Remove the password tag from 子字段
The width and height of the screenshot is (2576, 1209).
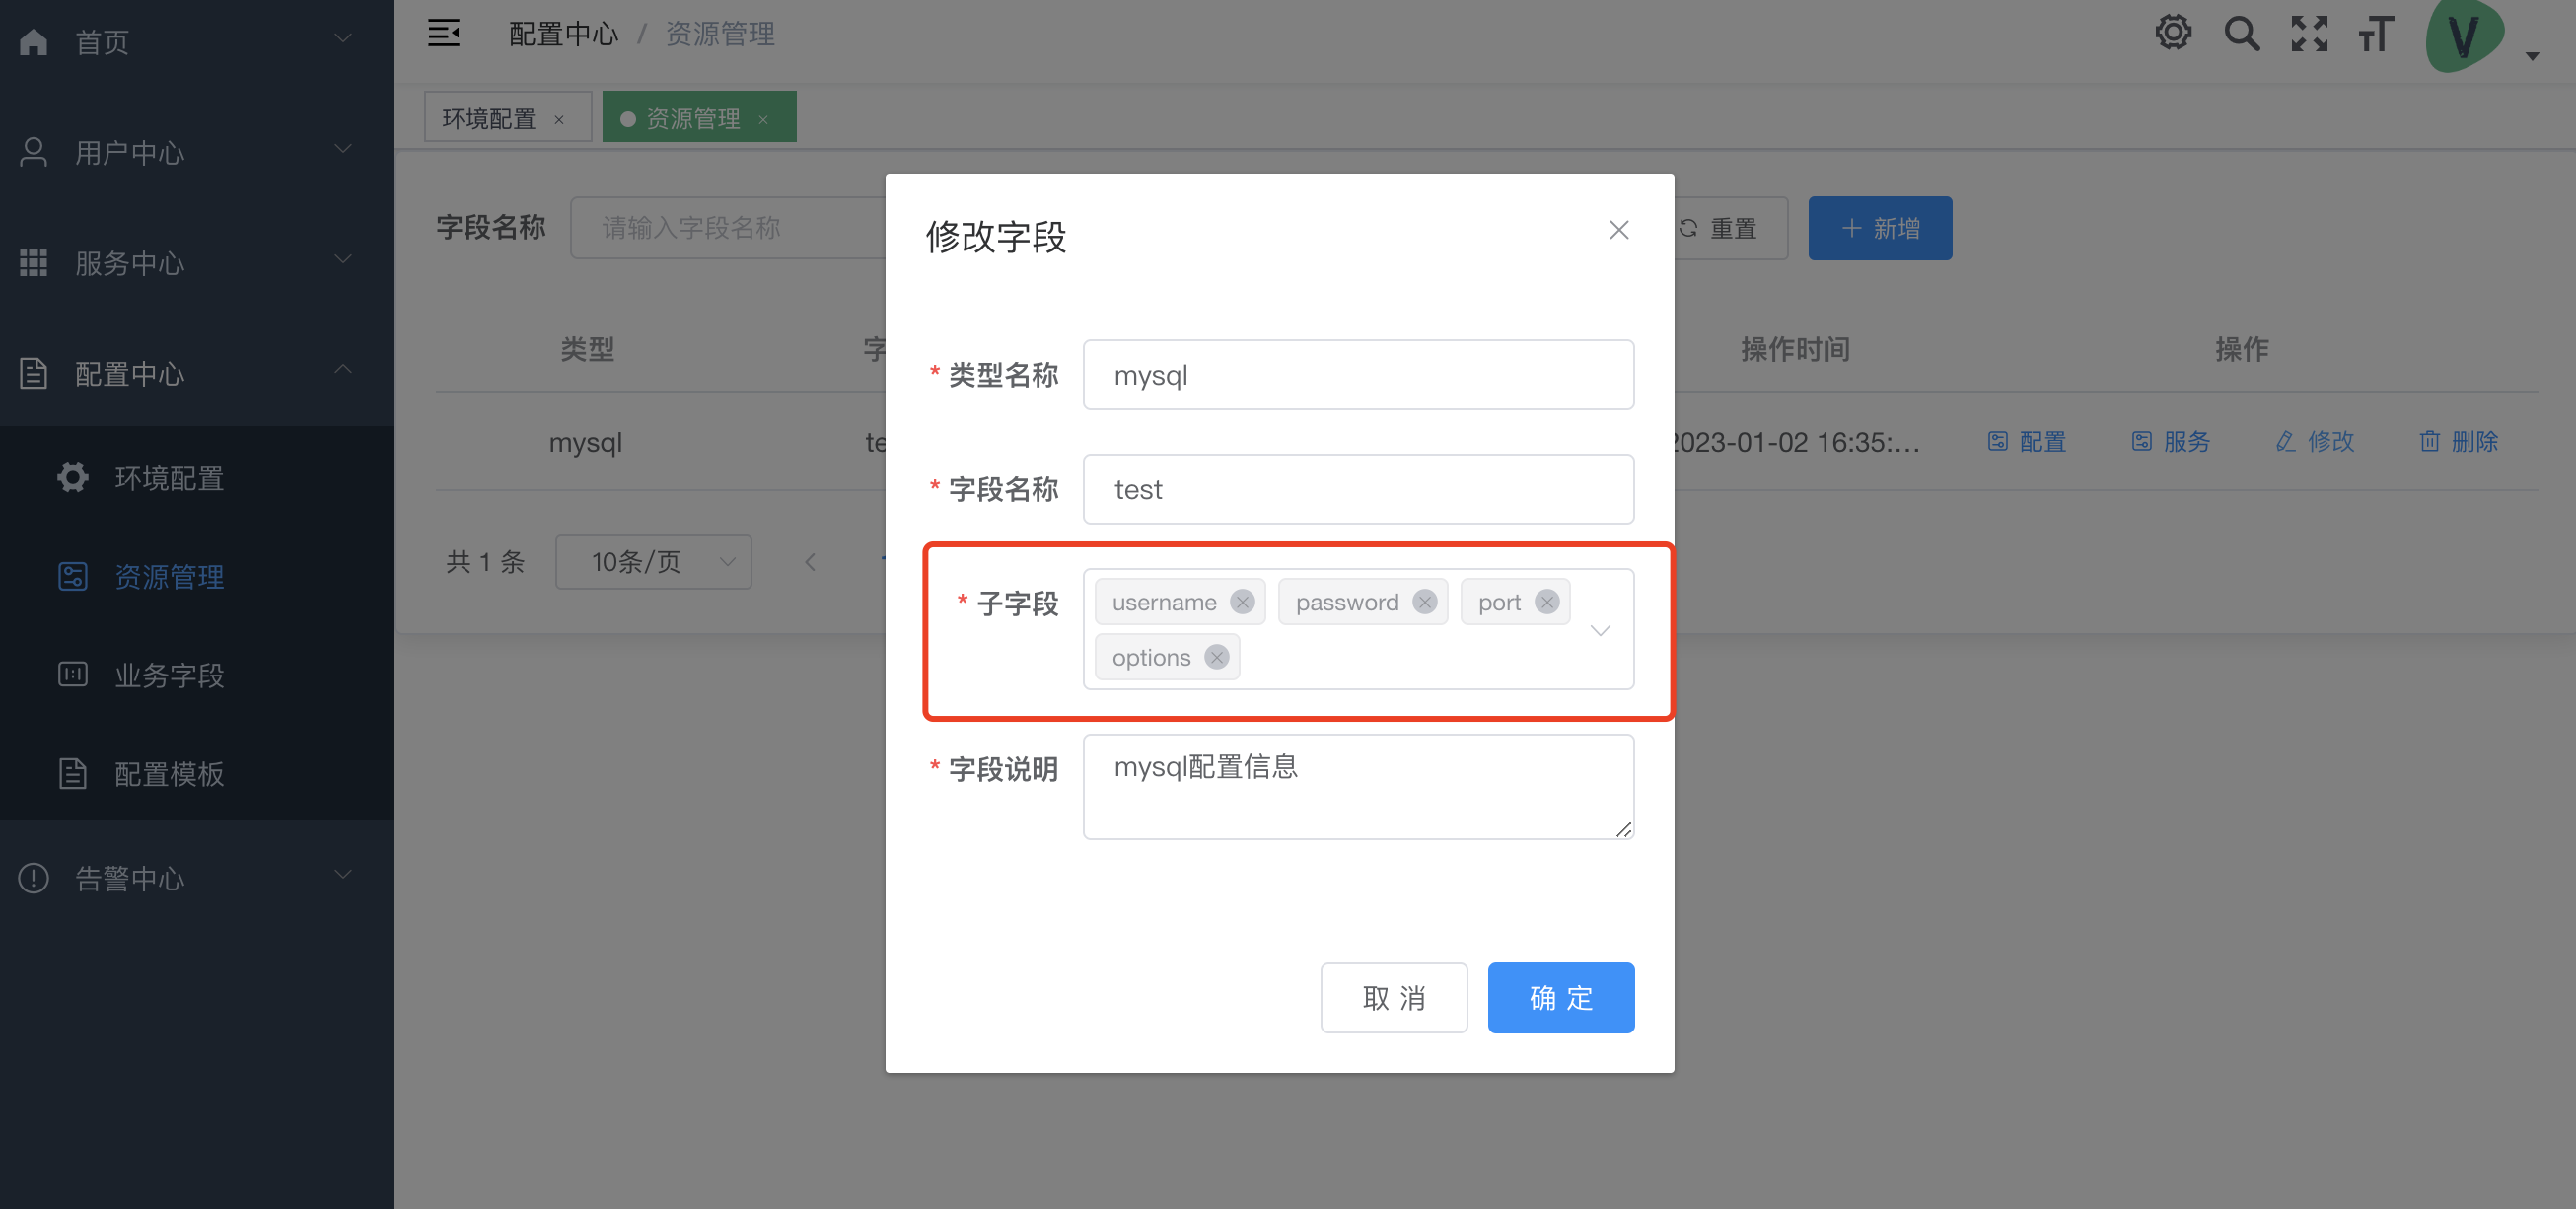(1424, 602)
